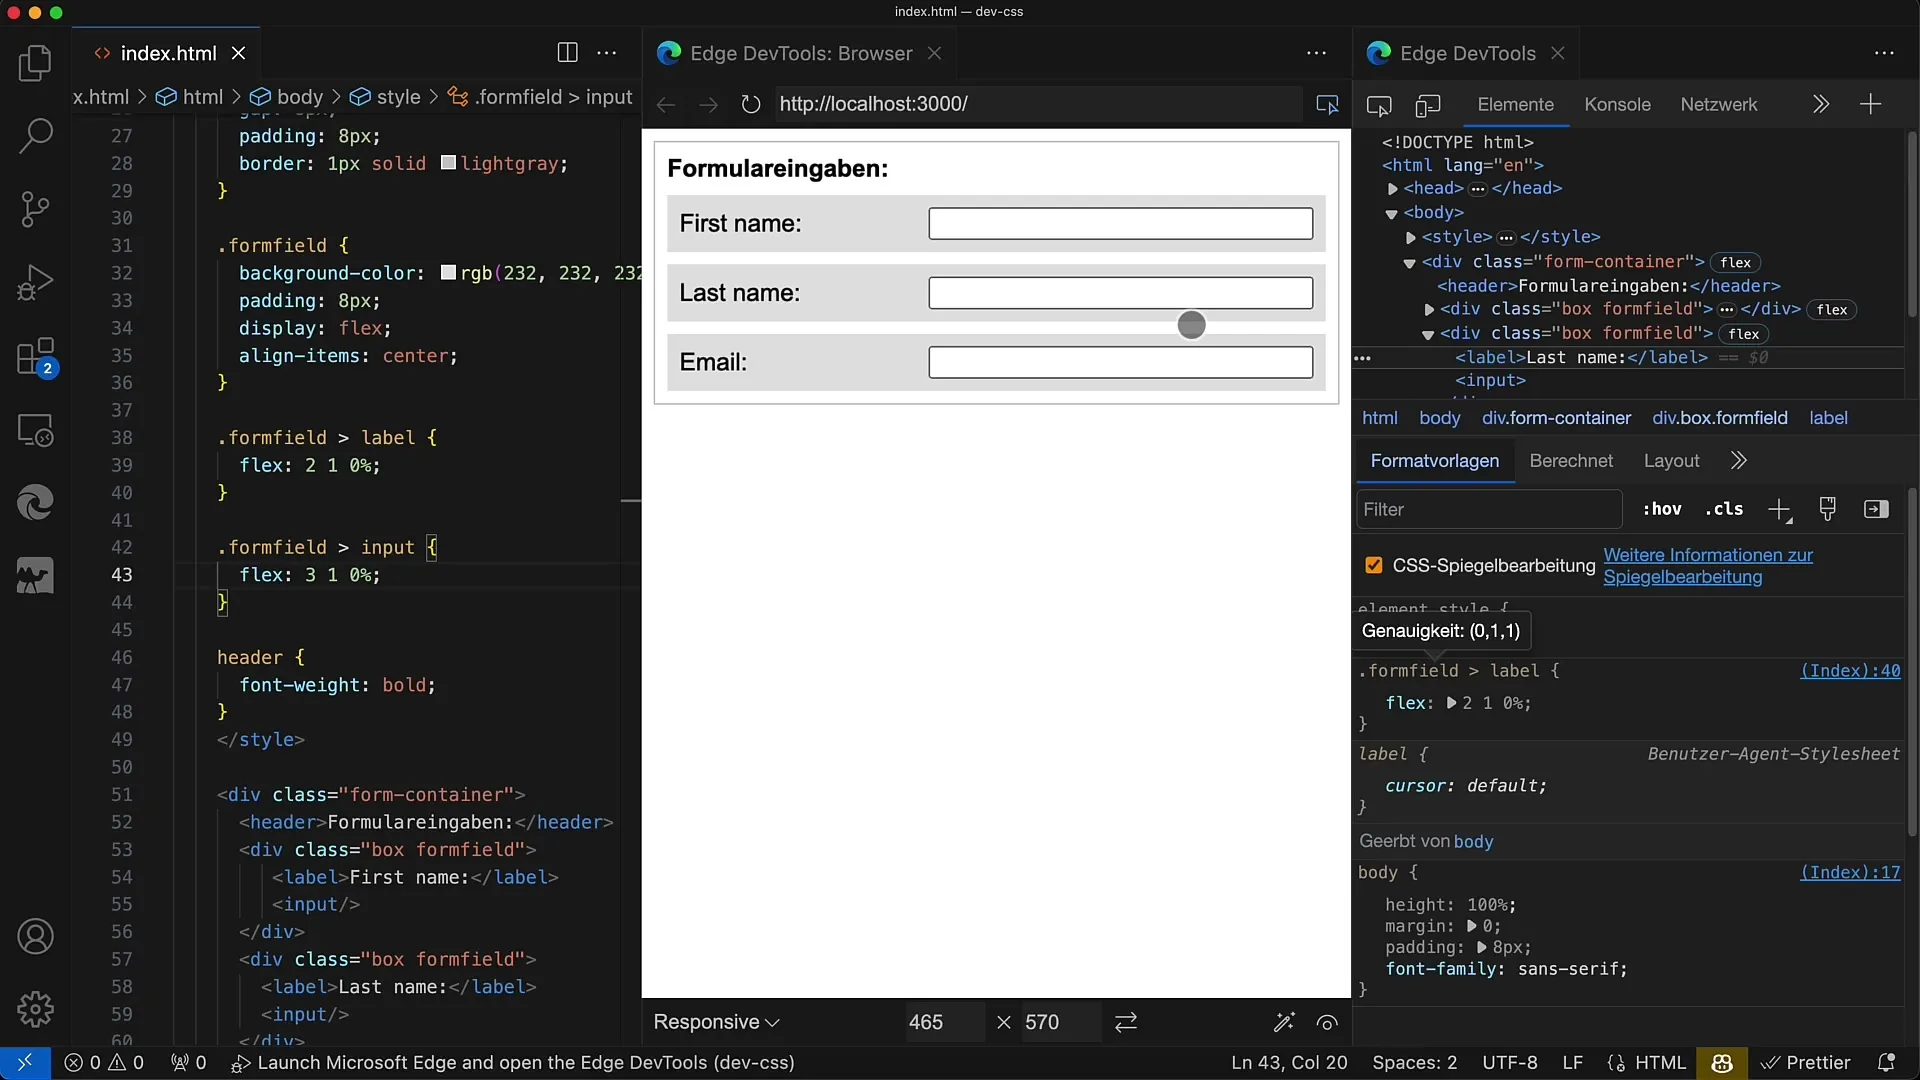
Task: Add a new DevTools tool tab
Action: pos(1870,104)
